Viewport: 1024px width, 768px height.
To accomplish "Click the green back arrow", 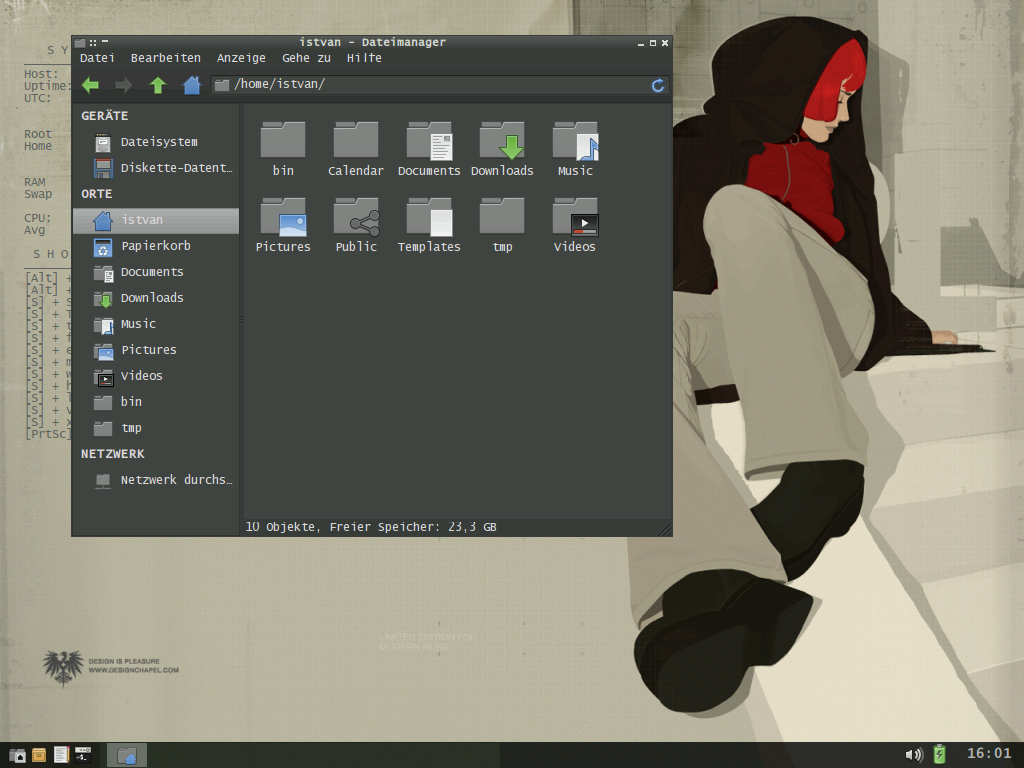I will [x=91, y=85].
